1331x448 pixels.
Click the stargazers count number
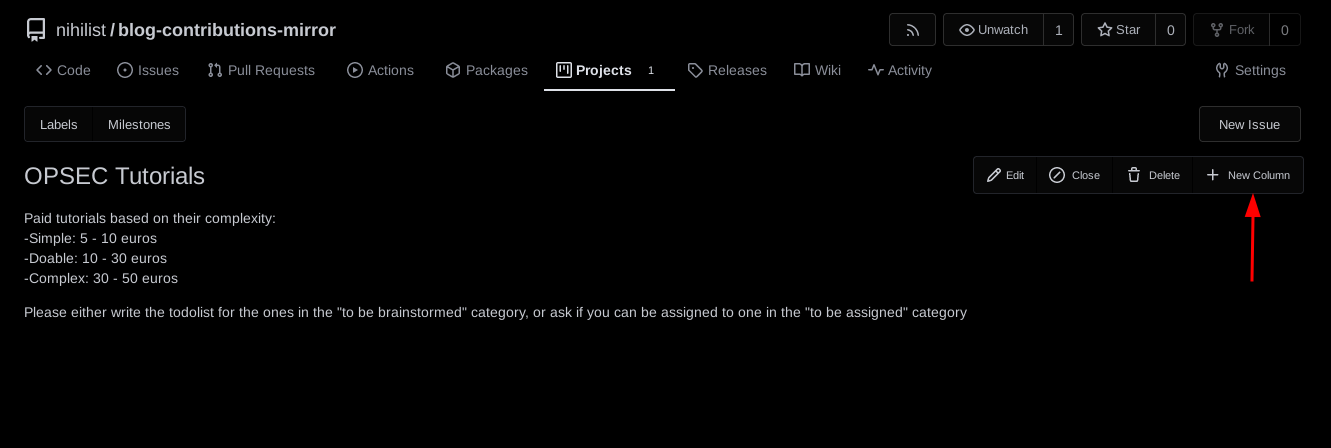[x=1171, y=30]
